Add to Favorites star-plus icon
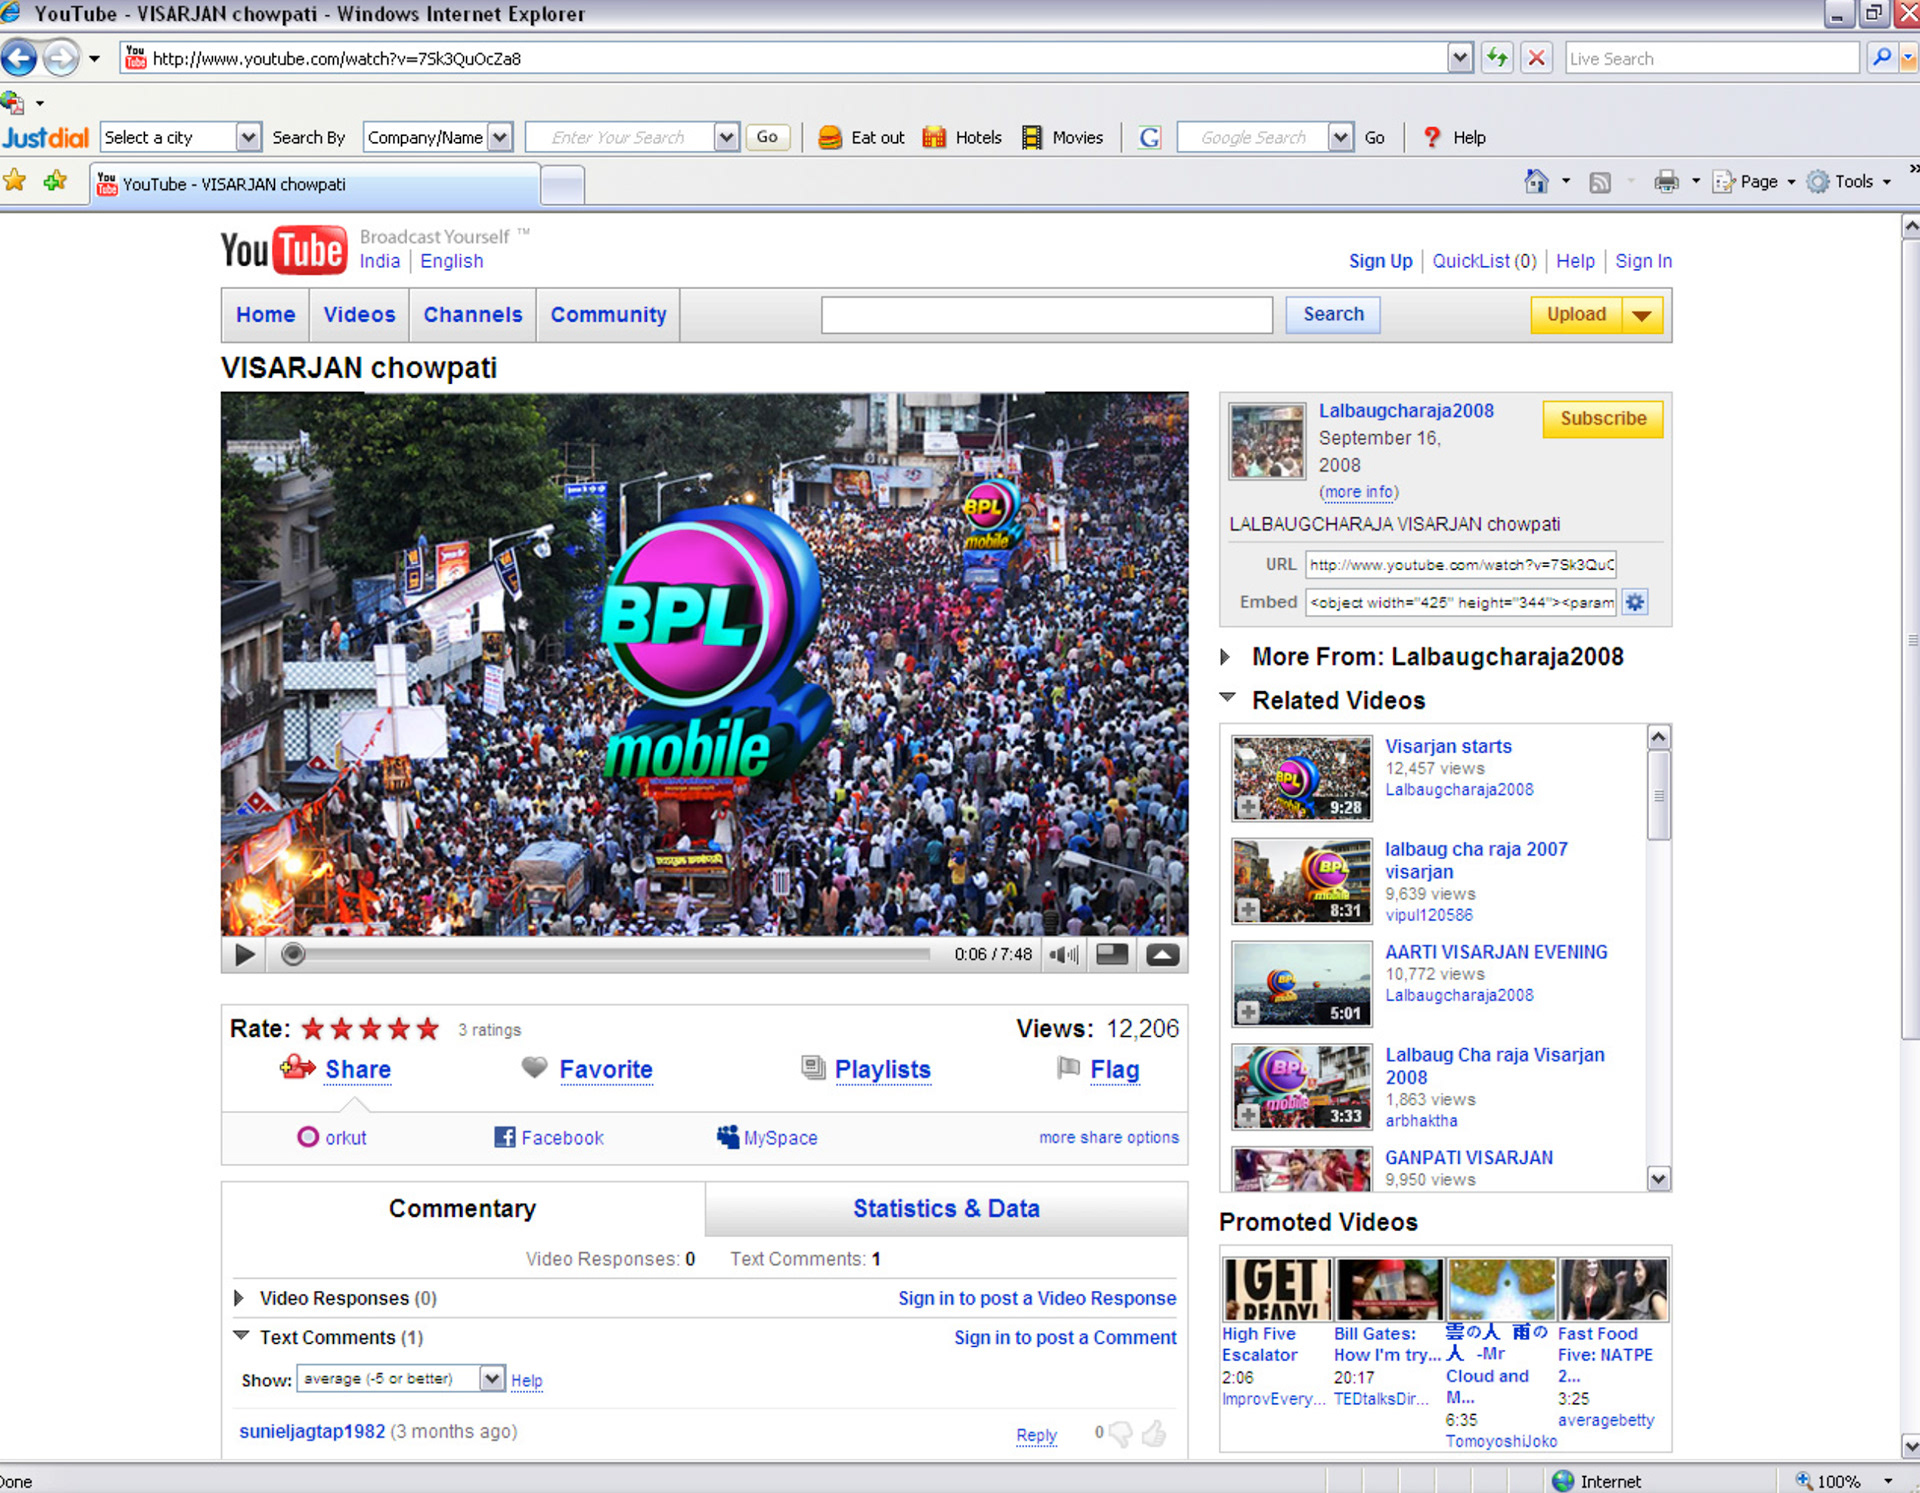Viewport: 1920px width, 1493px height. coord(55,181)
